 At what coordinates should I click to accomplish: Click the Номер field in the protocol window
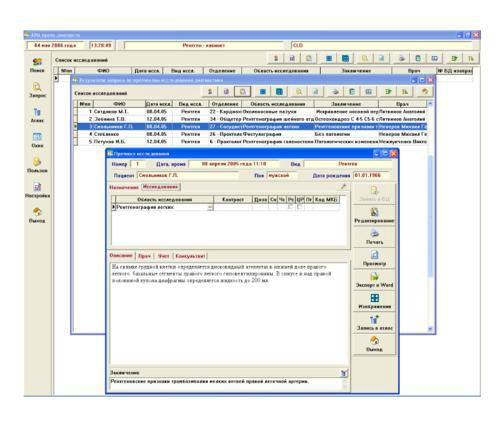(137, 164)
